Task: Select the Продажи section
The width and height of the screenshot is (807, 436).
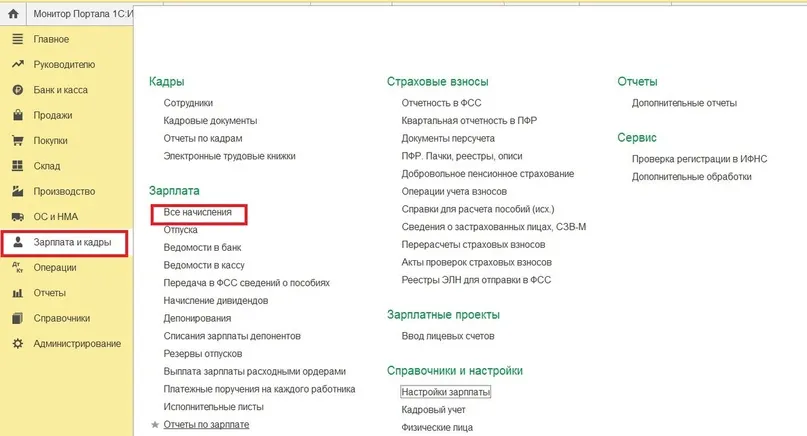Action: 52,115
